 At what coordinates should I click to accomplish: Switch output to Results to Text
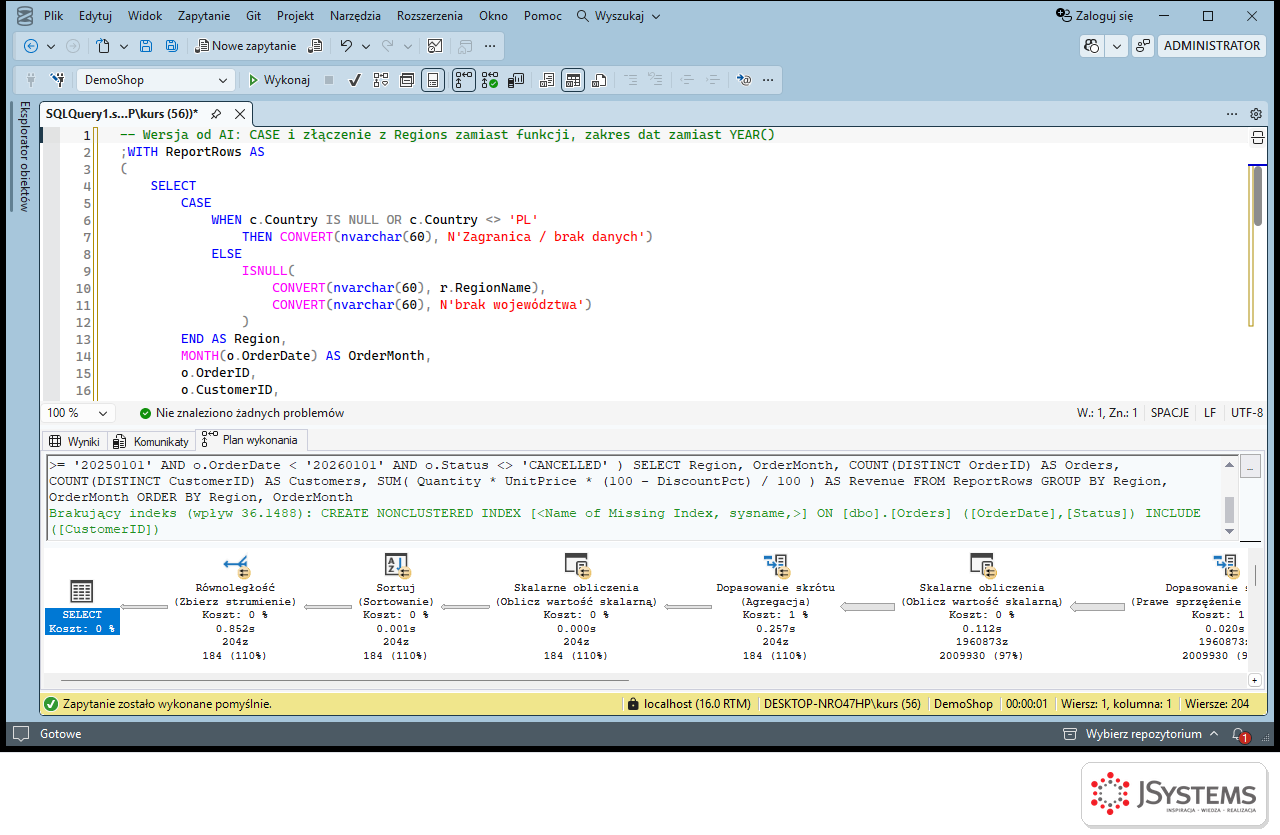546,80
